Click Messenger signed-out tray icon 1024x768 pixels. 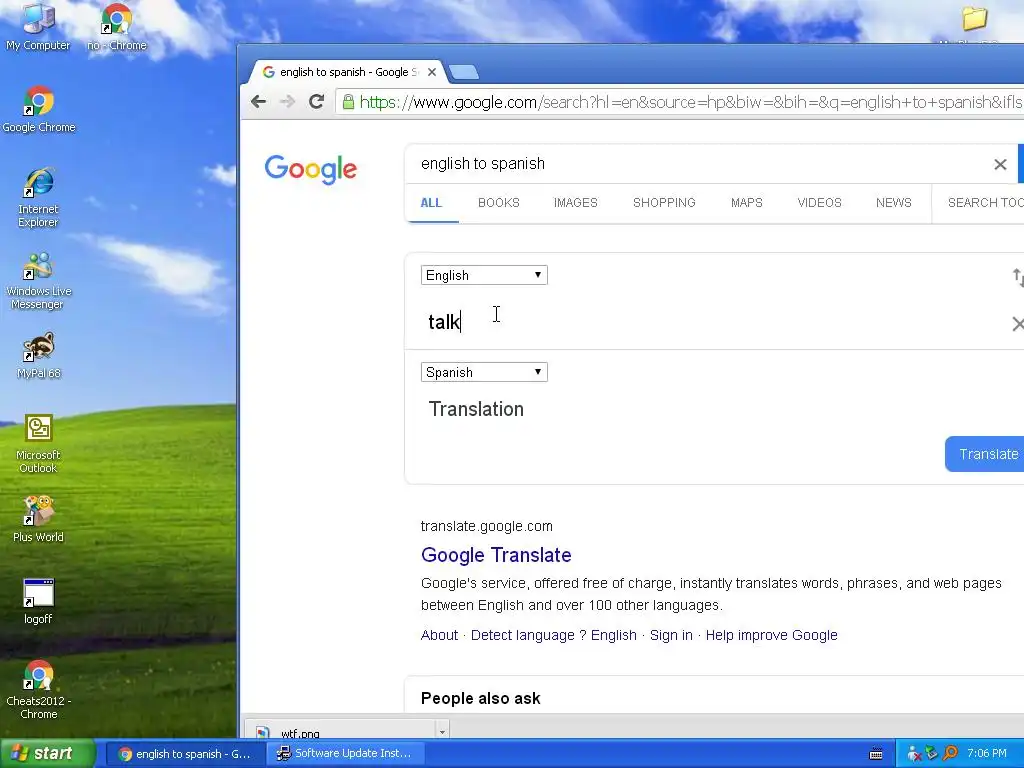tap(914, 754)
